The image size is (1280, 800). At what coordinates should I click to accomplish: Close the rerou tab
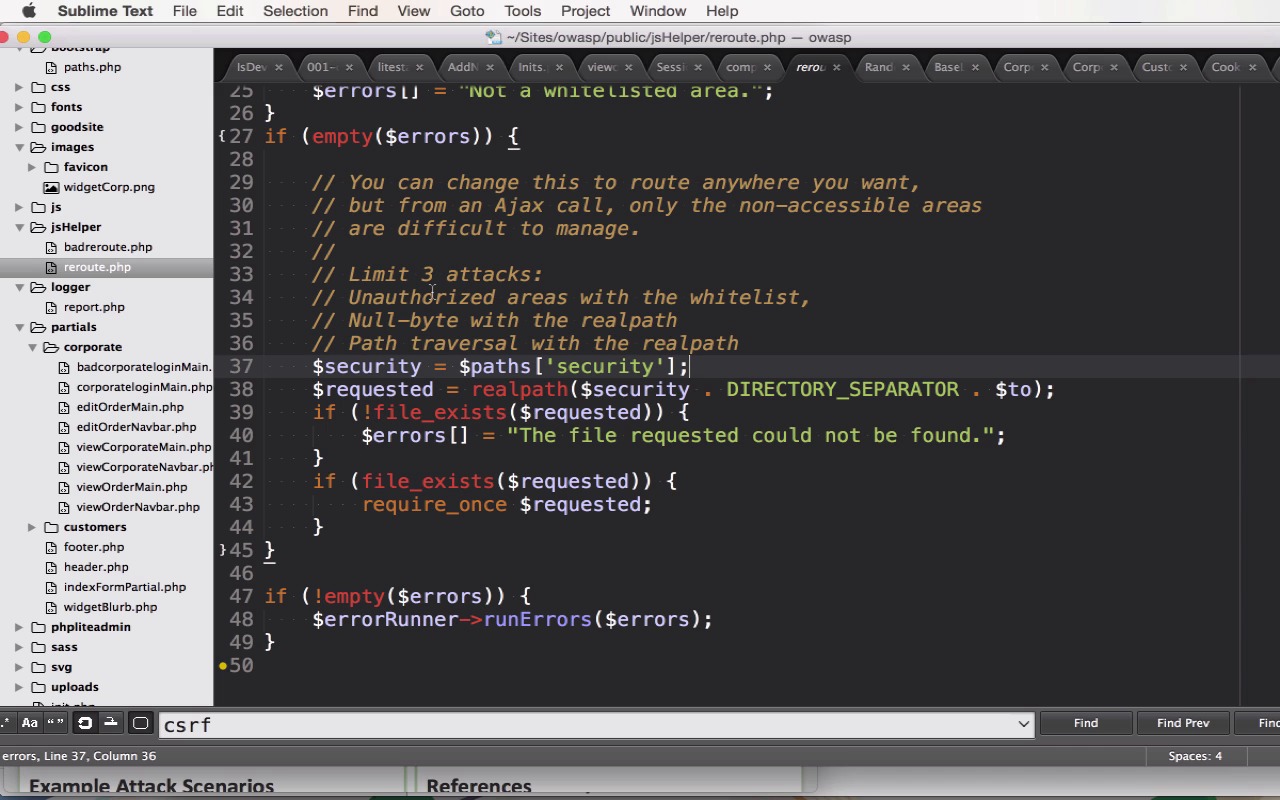(836, 67)
